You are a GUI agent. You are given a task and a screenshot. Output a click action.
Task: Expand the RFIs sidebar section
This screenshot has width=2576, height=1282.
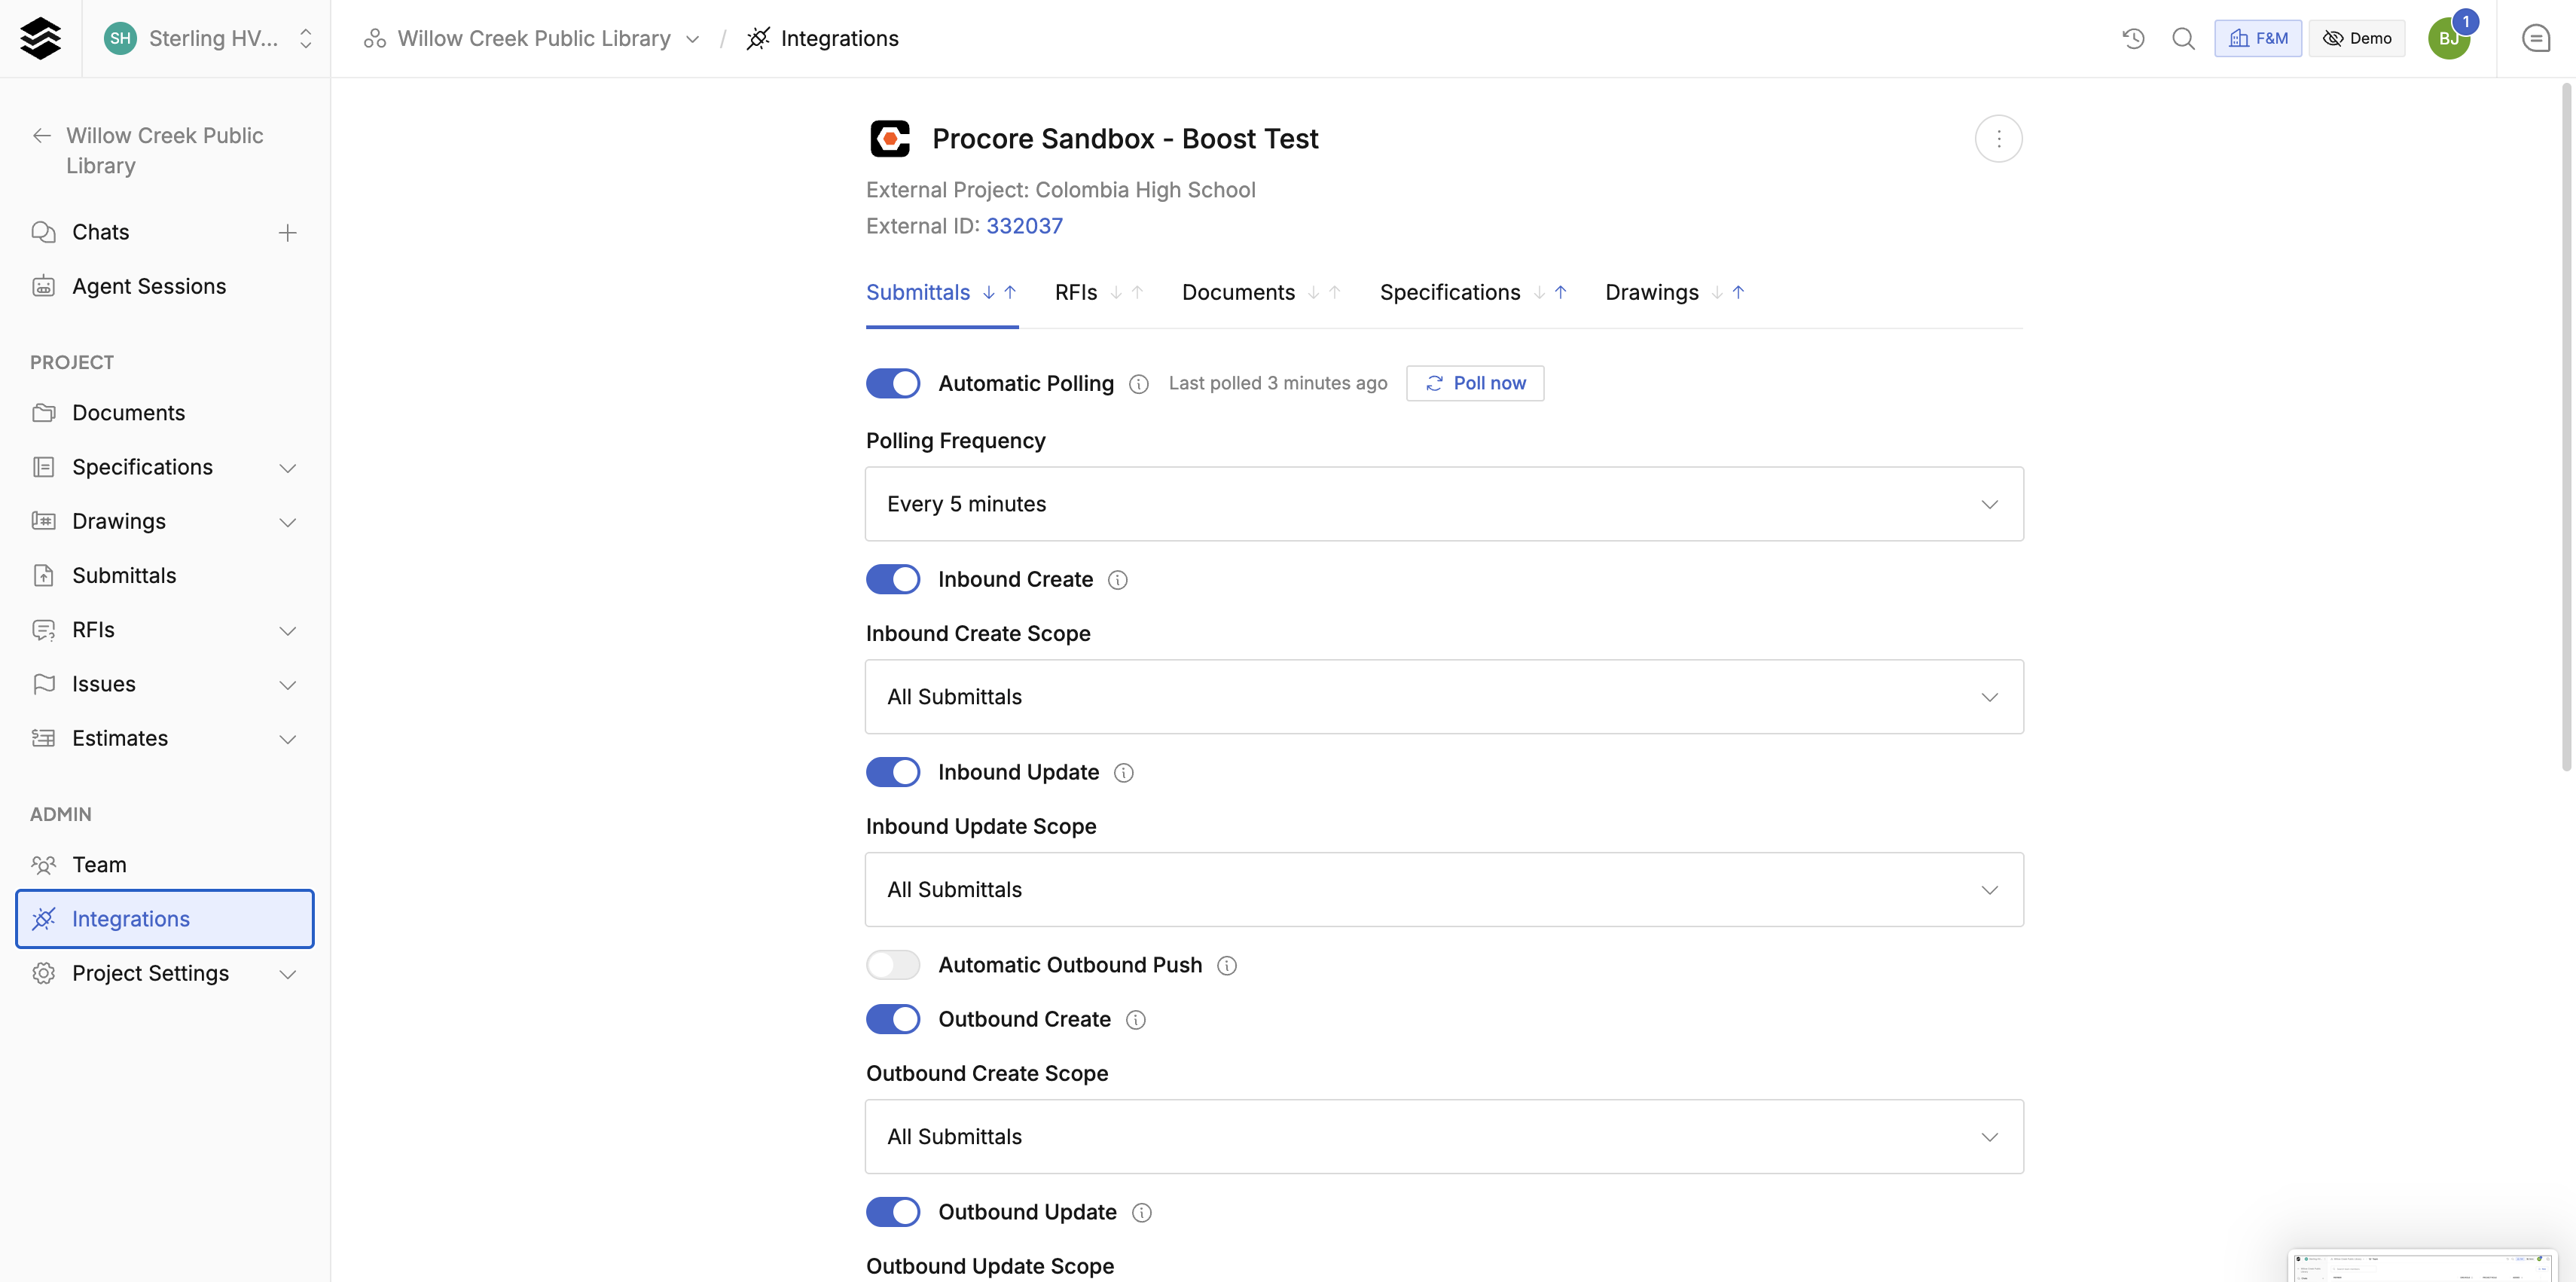pos(287,630)
